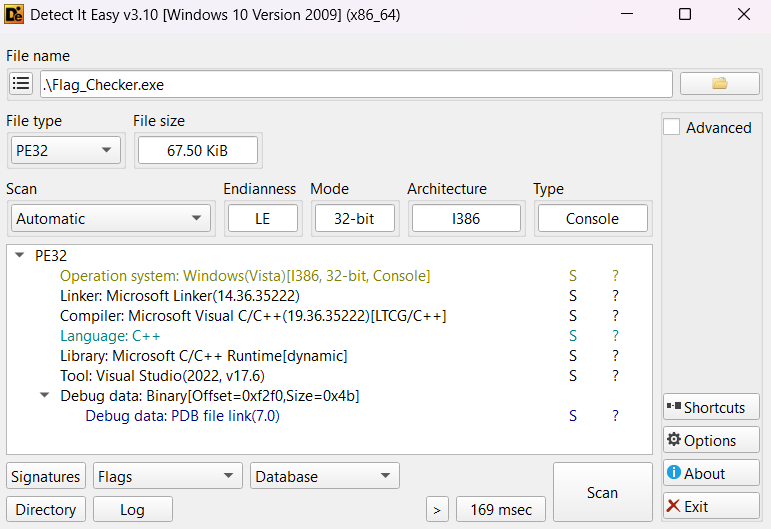Open the Flags dropdown
This screenshot has width=771, height=529.
click(x=167, y=476)
